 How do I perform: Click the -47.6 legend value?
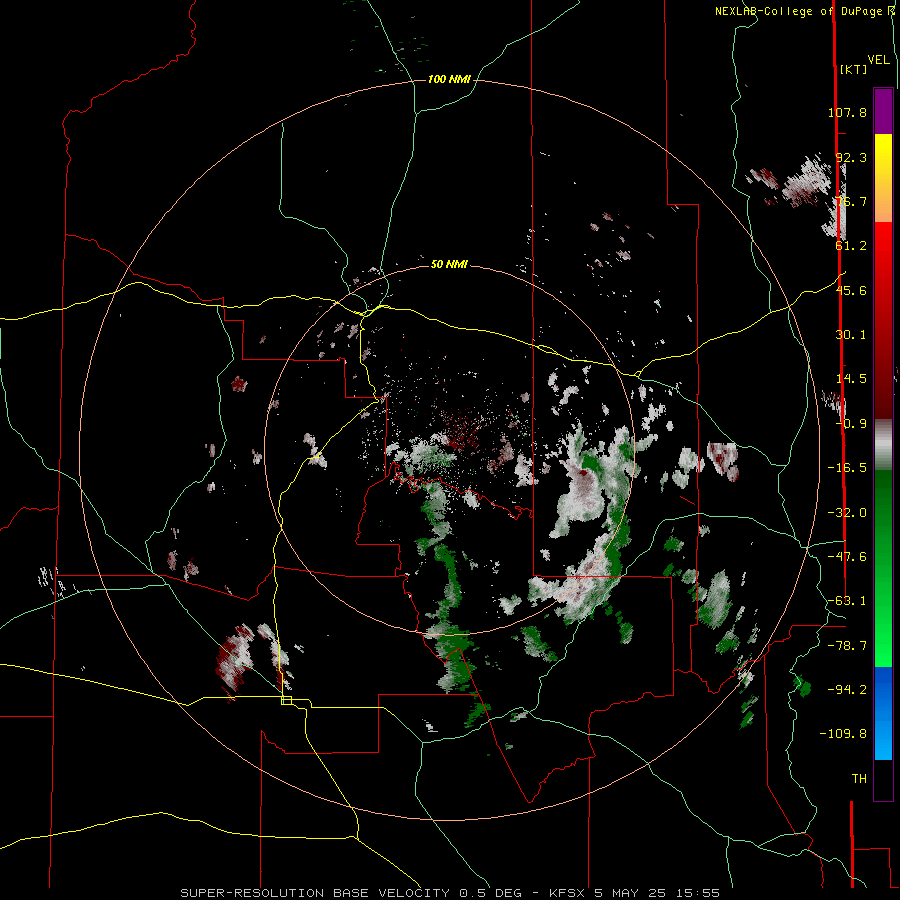click(x=847, y=557)
